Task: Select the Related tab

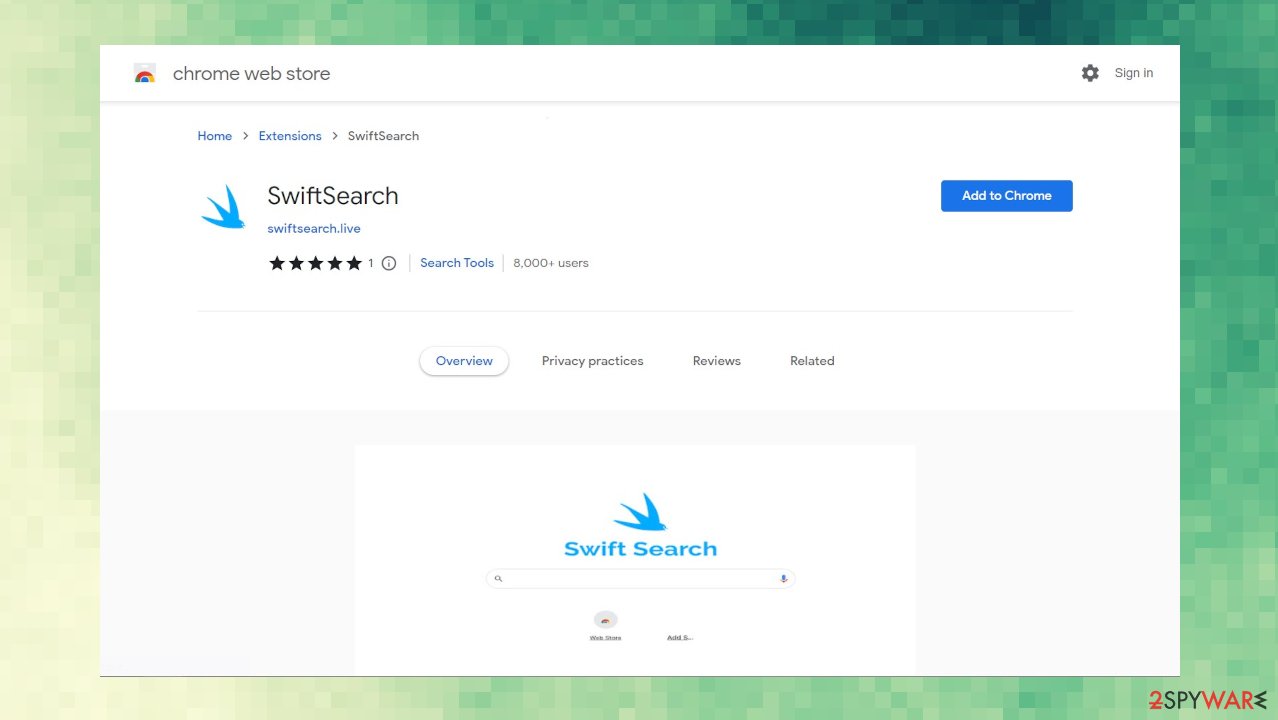Action: (x=811, y=360)
